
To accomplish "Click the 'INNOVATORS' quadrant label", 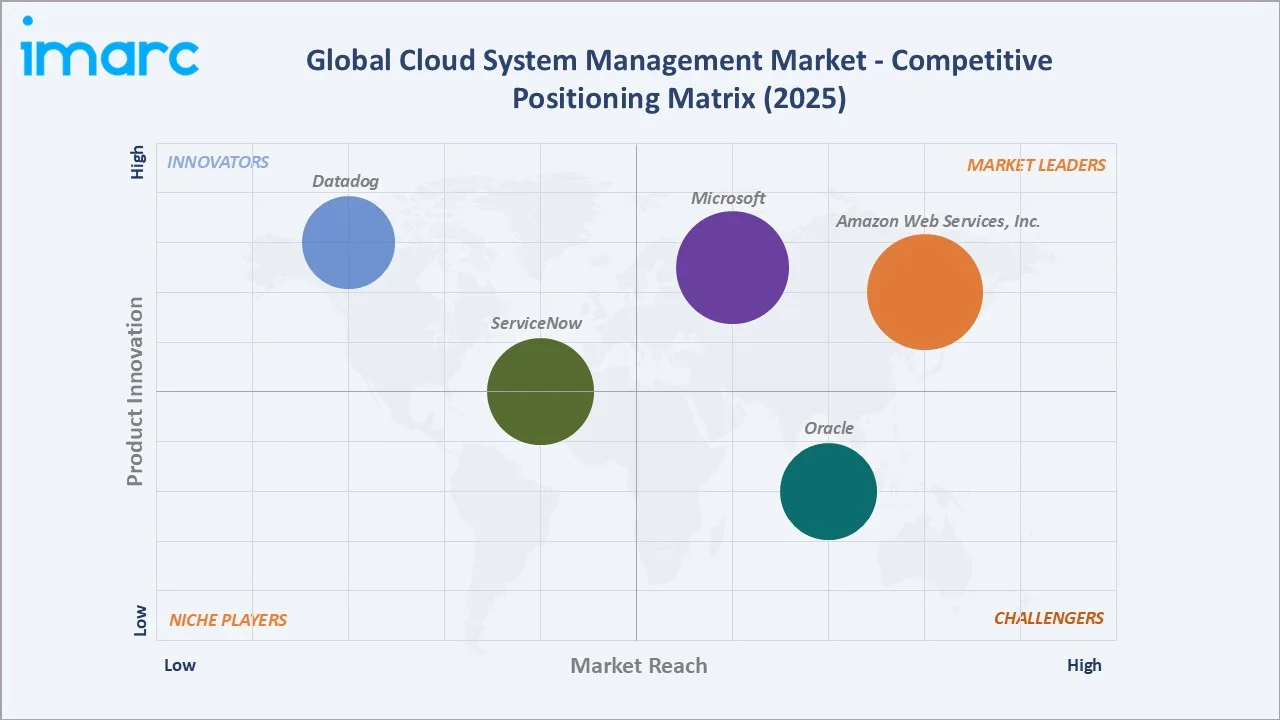I will pyautogui.click(x=218, y=162).
